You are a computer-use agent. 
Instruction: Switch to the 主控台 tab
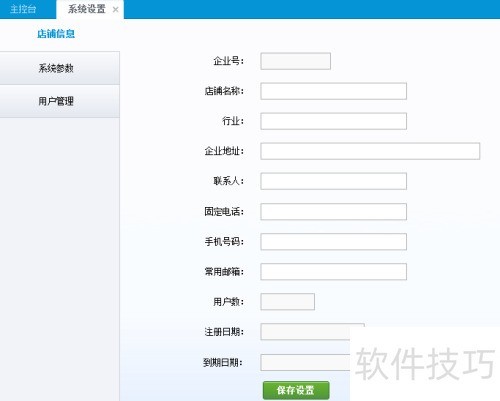[x=23, y=9]
